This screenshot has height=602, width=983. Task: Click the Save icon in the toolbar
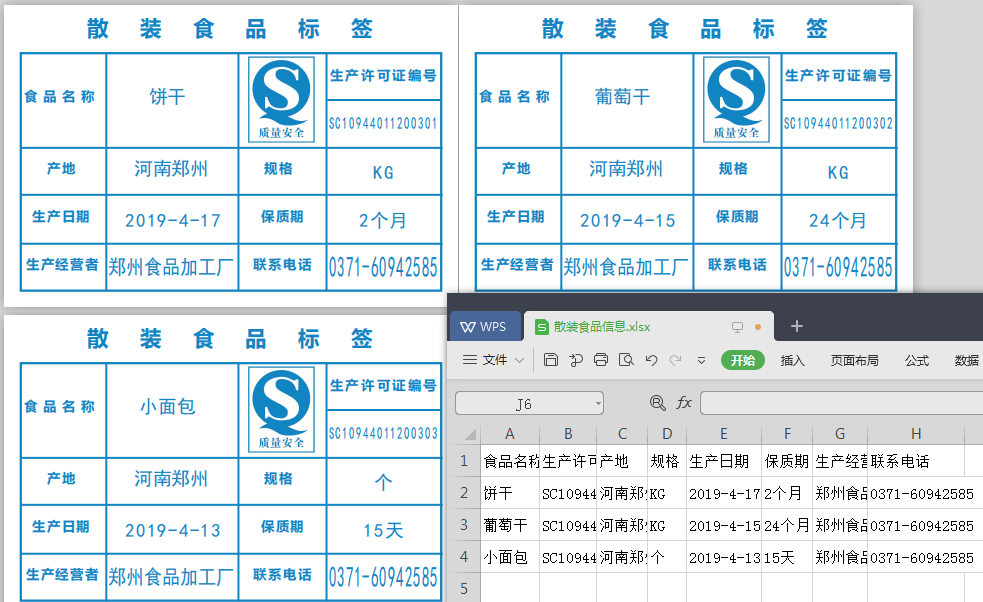click(x=550, y=361)
